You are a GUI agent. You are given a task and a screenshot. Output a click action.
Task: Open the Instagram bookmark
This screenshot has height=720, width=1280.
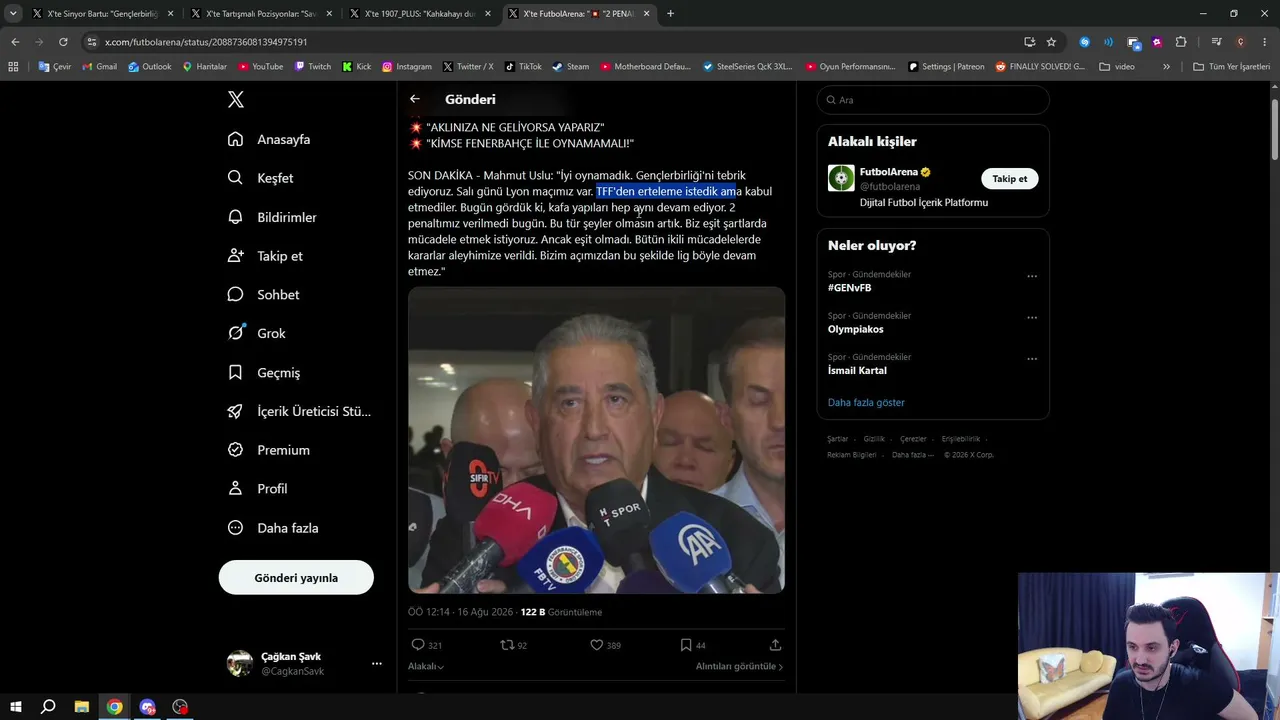click(x=406, y=67)
